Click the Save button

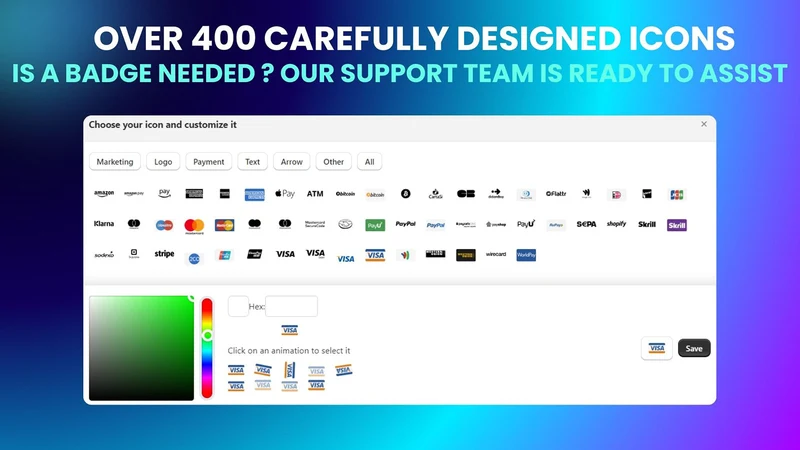coord(694,348)
